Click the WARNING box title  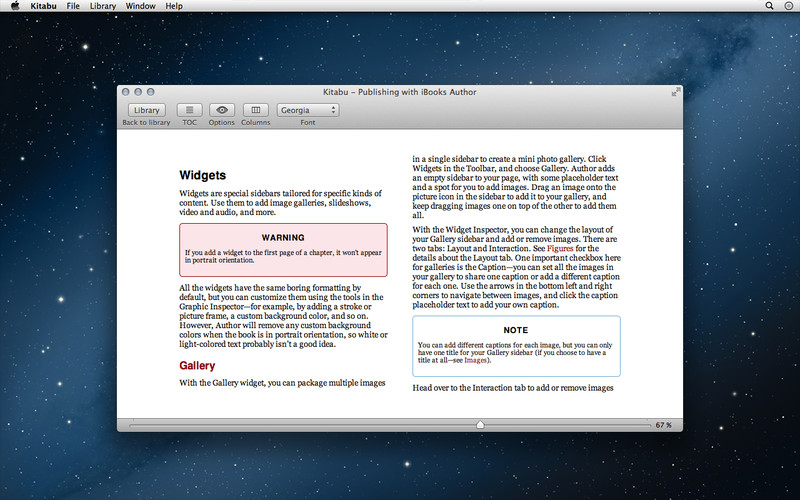point(283,238)
